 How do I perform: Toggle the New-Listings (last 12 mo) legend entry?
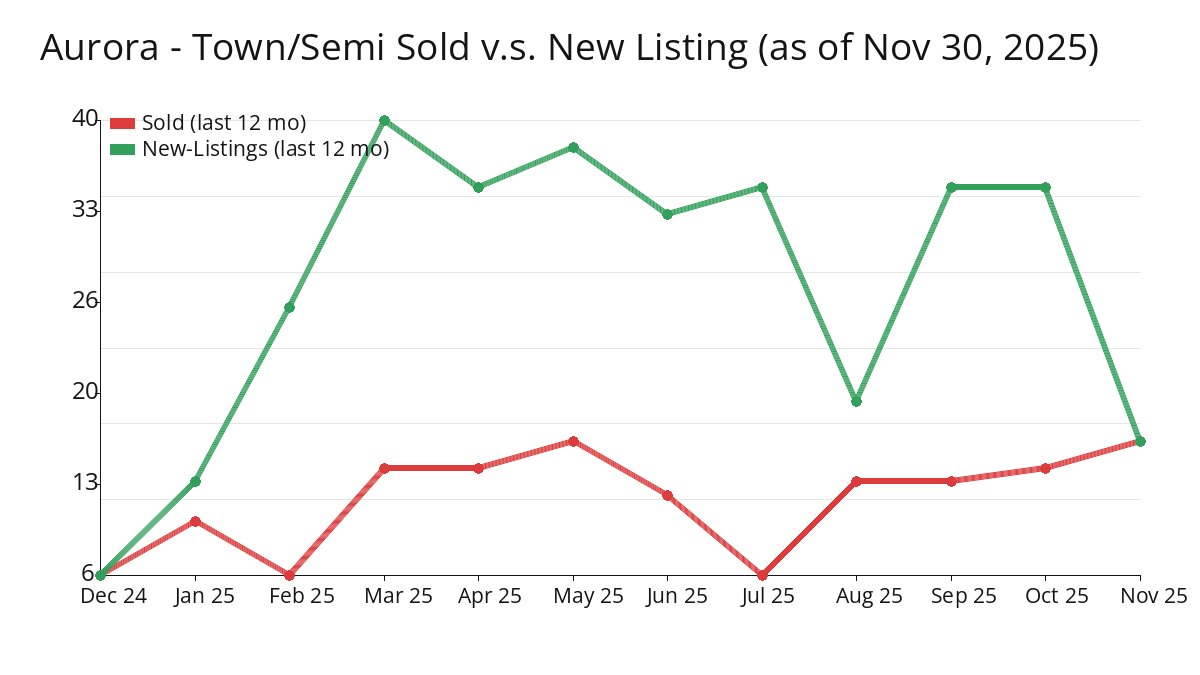point(265,149)
